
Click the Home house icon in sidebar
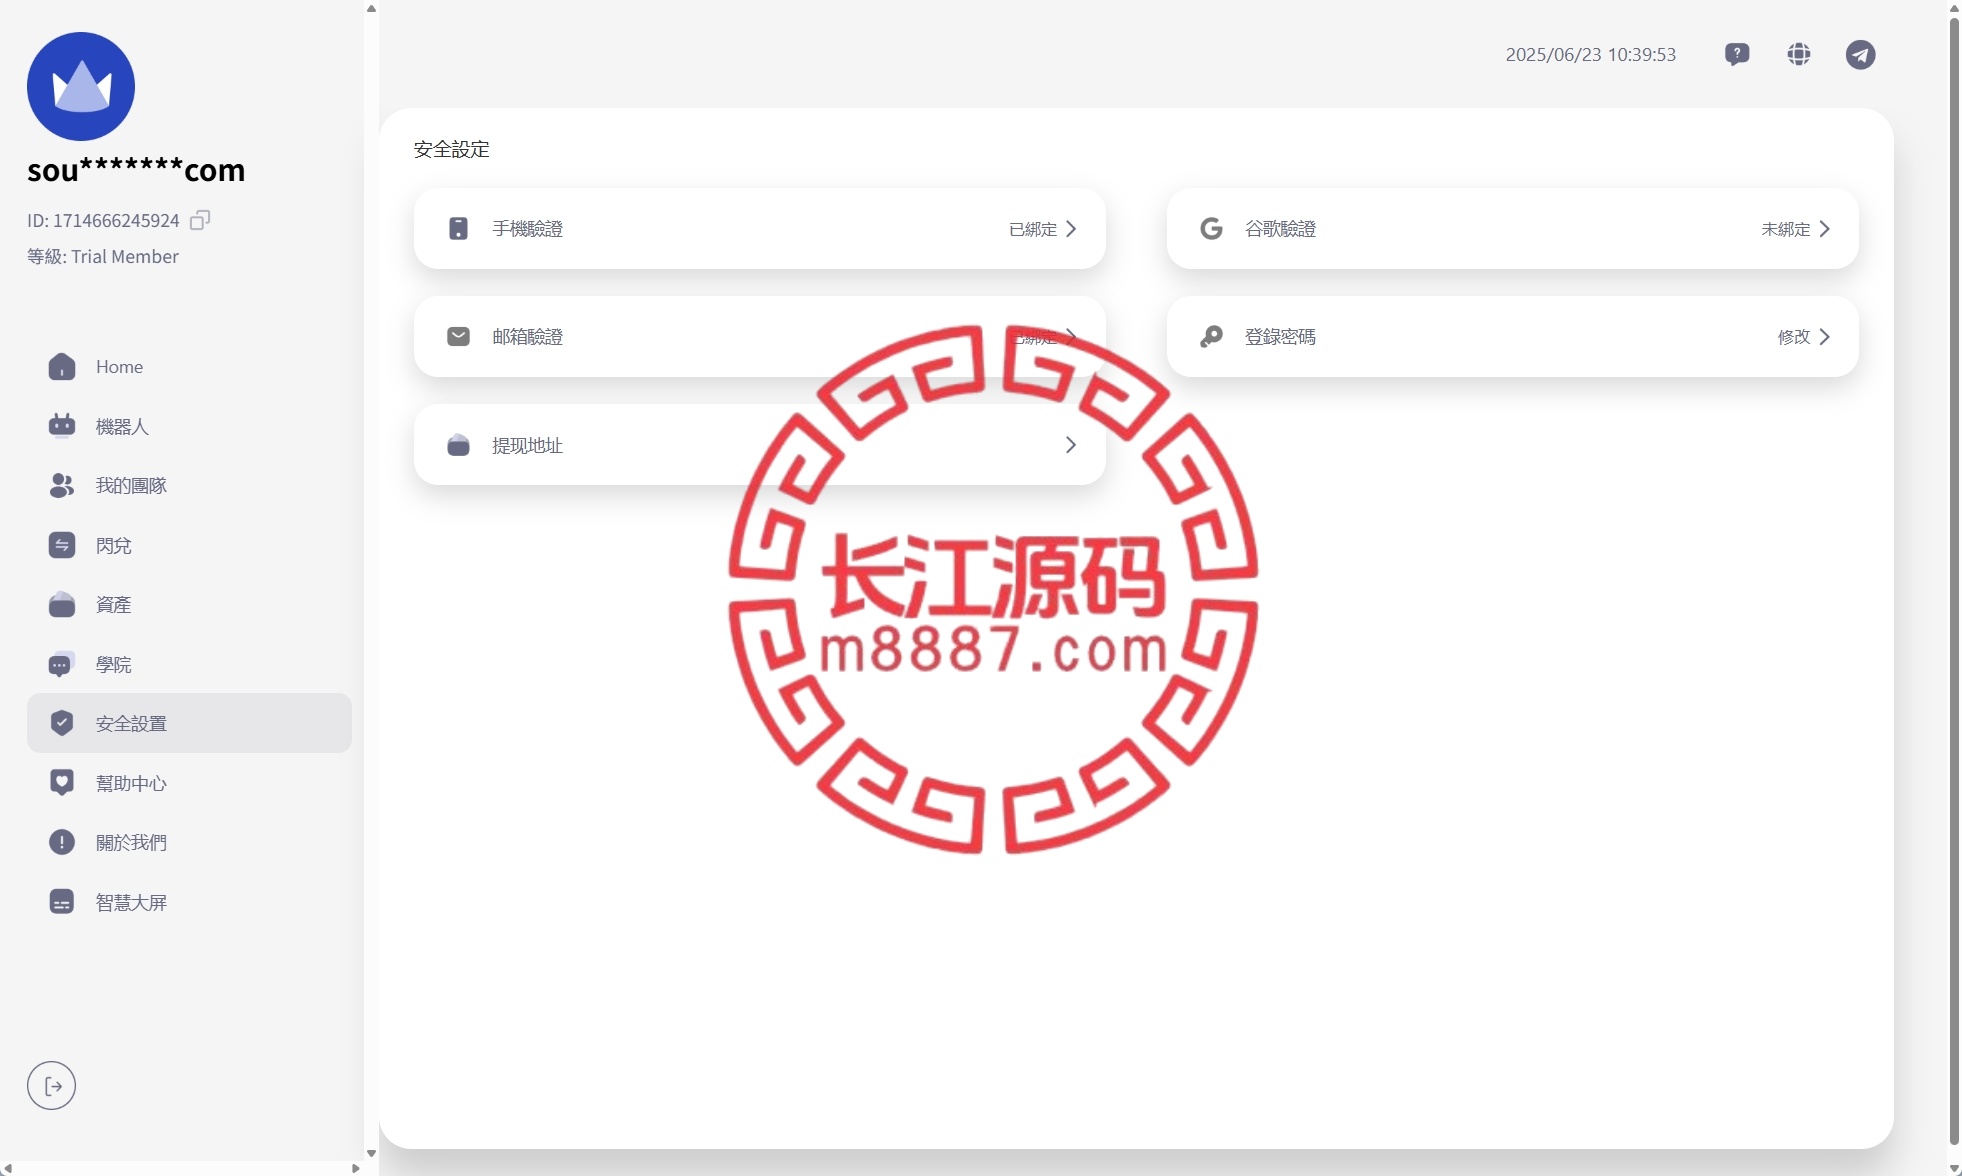(x=62, y=367)
